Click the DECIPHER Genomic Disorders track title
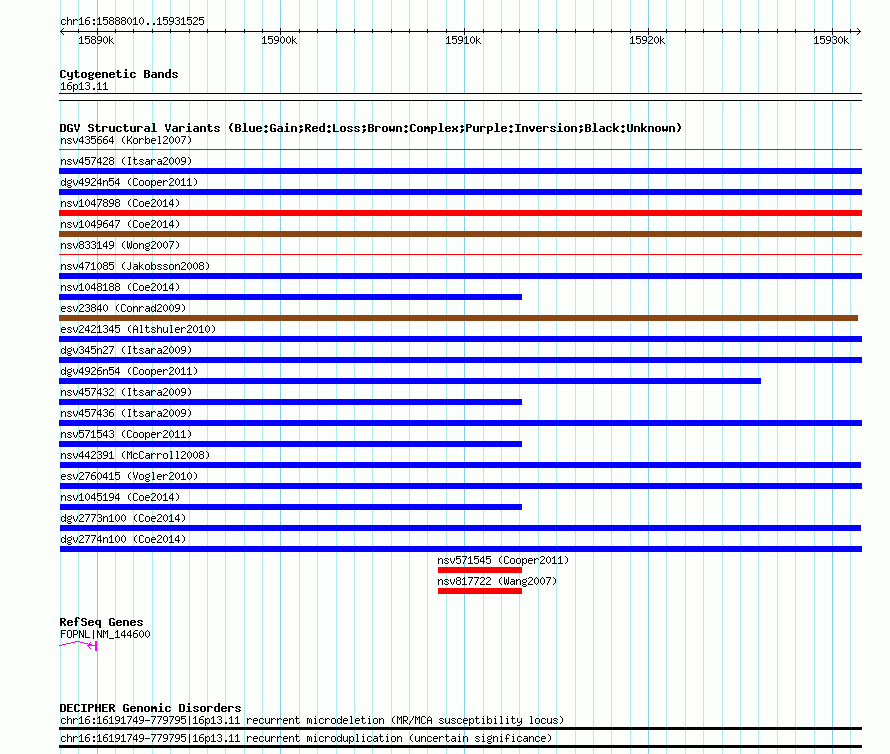The height and width of the screenshot is (754, 890). click(150, 708)
